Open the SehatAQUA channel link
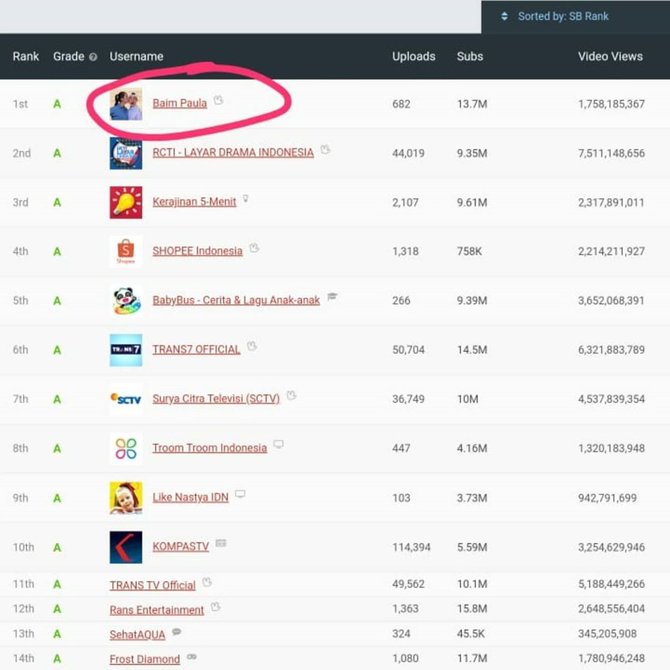Screen dimensions: 670x670 (137, 635)
